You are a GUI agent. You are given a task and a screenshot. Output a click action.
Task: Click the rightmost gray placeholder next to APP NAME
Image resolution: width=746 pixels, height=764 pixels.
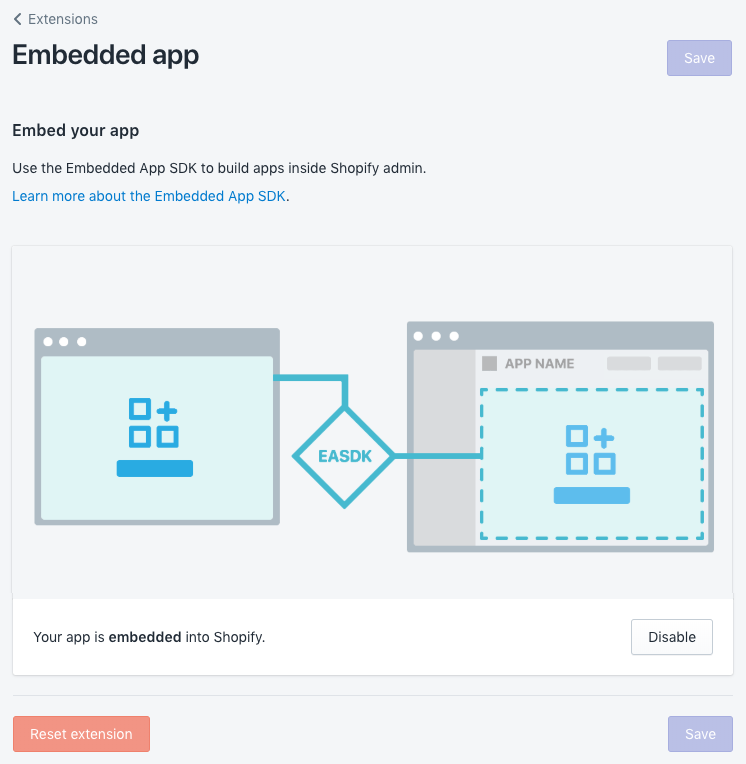coord(679,364)
